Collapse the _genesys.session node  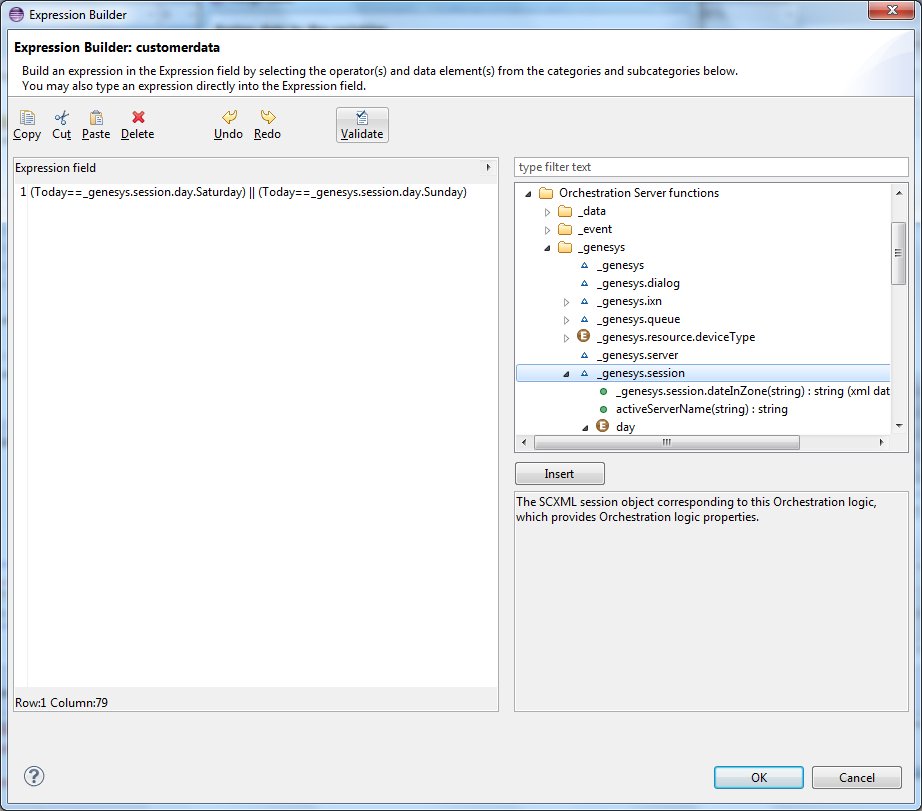(x=566, y=374)
